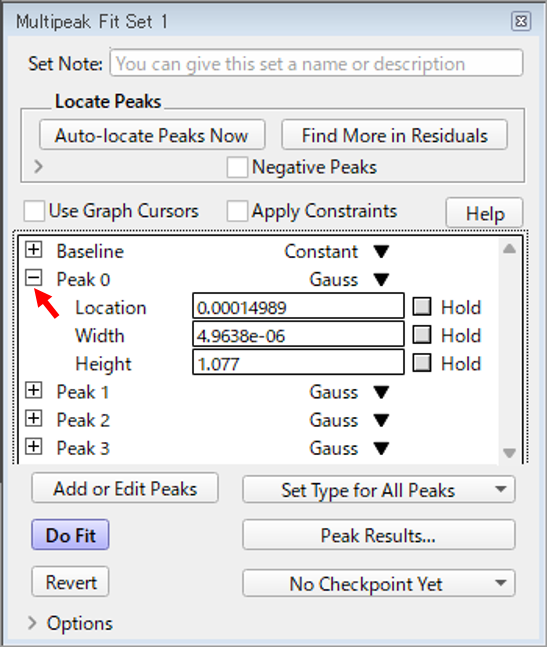Viewport: 547px width, 647px height.
Task: Expand the Peak 2 plus icon
Action: 33,418
